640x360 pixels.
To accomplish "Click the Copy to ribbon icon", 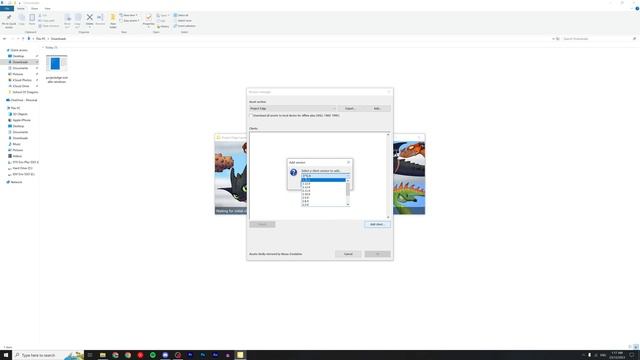I will 78,20.
